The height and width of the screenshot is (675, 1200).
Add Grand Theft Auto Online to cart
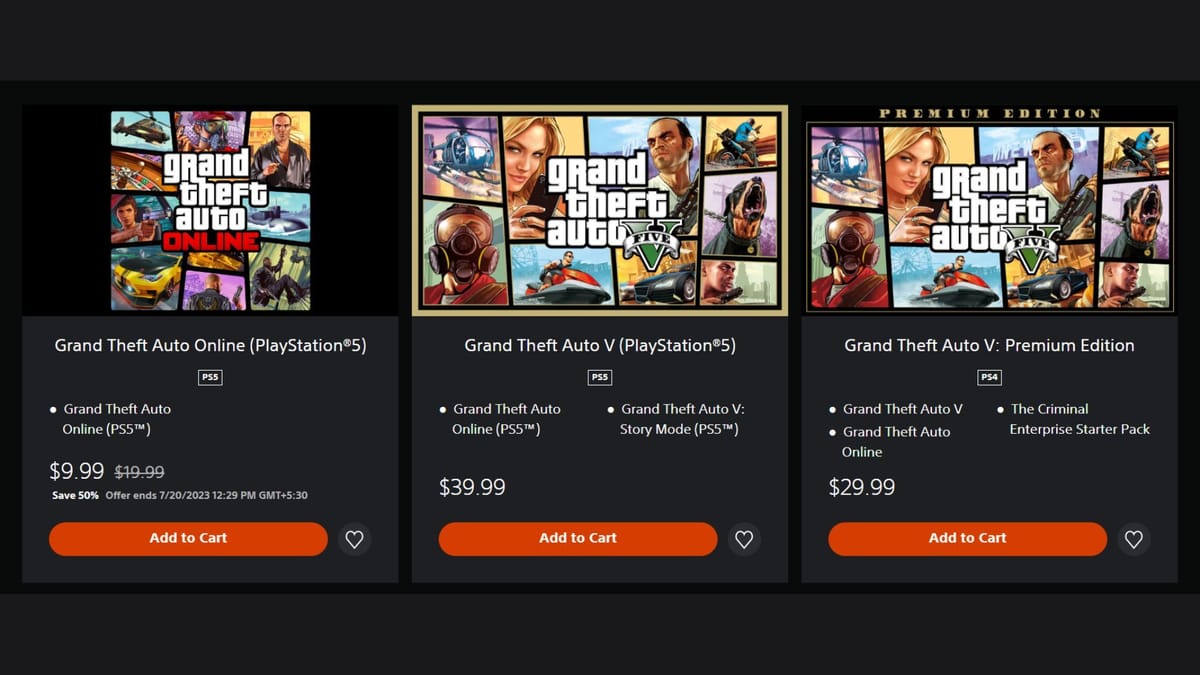tap(188, 538)
